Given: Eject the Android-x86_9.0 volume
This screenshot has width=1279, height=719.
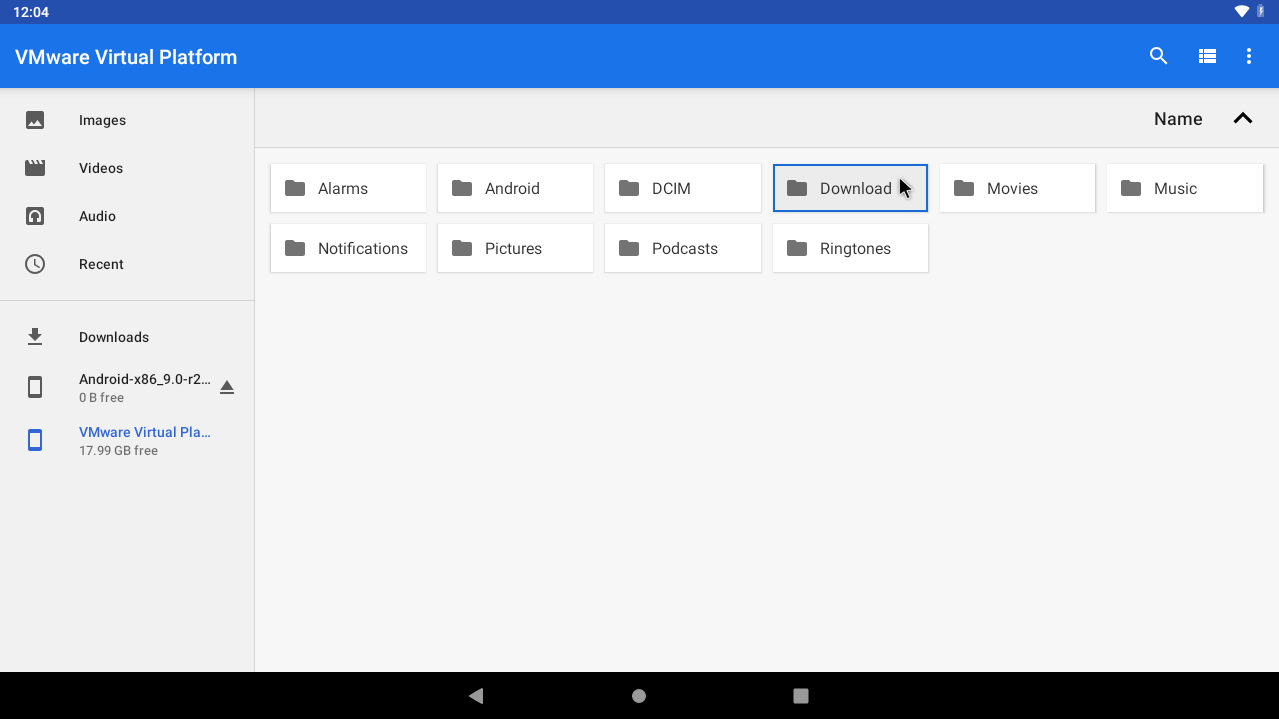Looking at the screenshot, I should click(227, 387).
